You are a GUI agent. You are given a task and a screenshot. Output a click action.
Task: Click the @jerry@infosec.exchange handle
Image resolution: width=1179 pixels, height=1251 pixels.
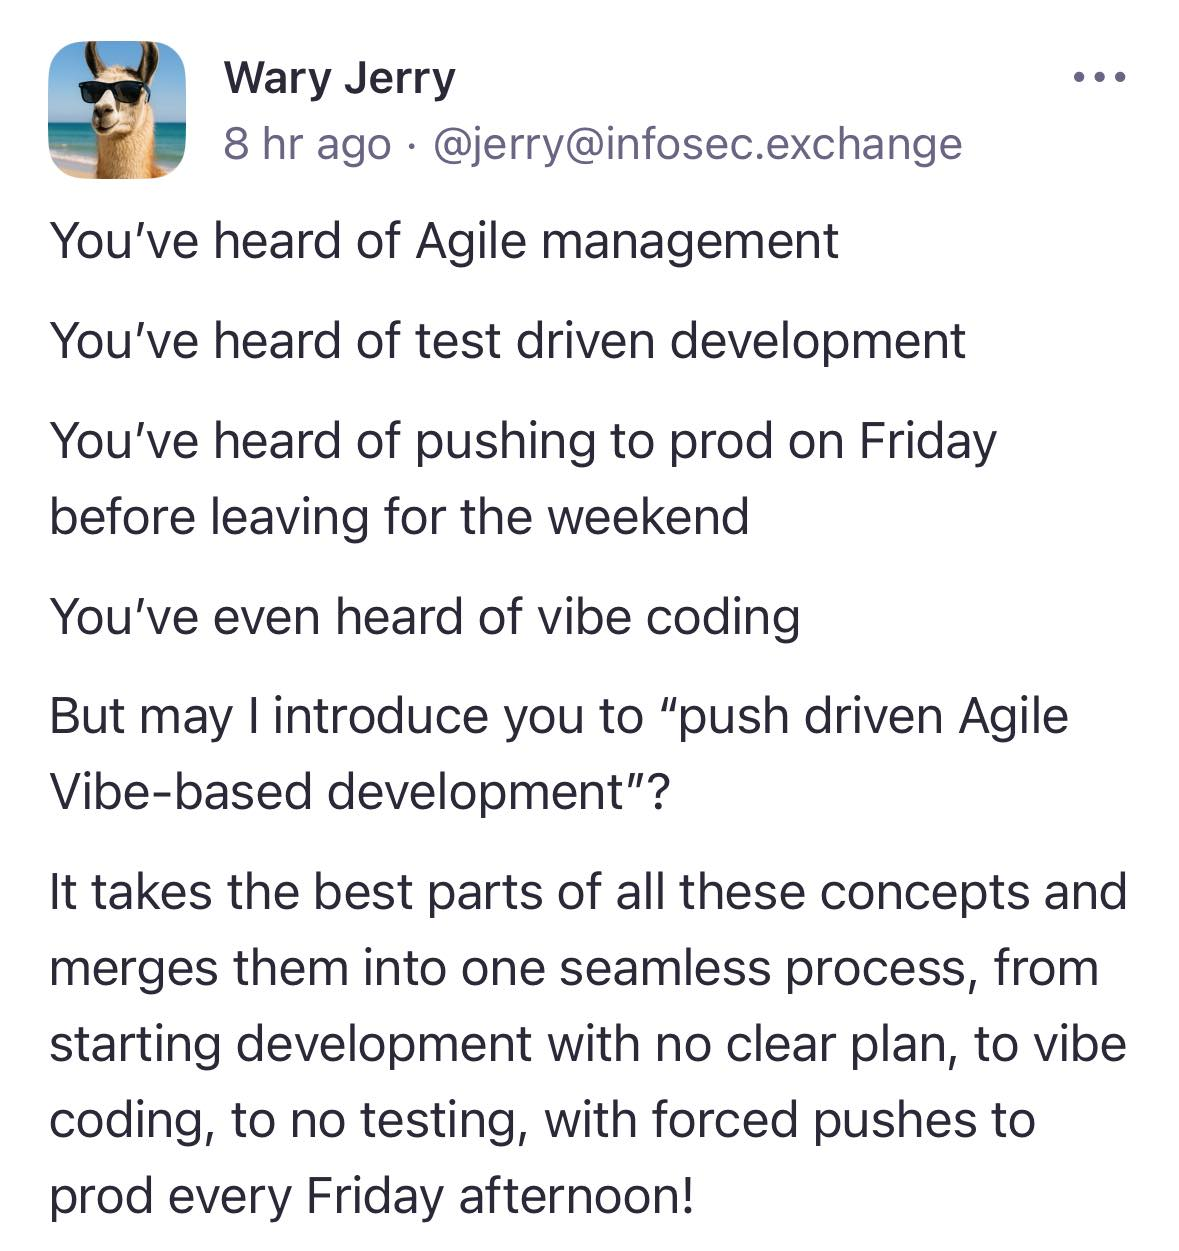pos(697,144)
